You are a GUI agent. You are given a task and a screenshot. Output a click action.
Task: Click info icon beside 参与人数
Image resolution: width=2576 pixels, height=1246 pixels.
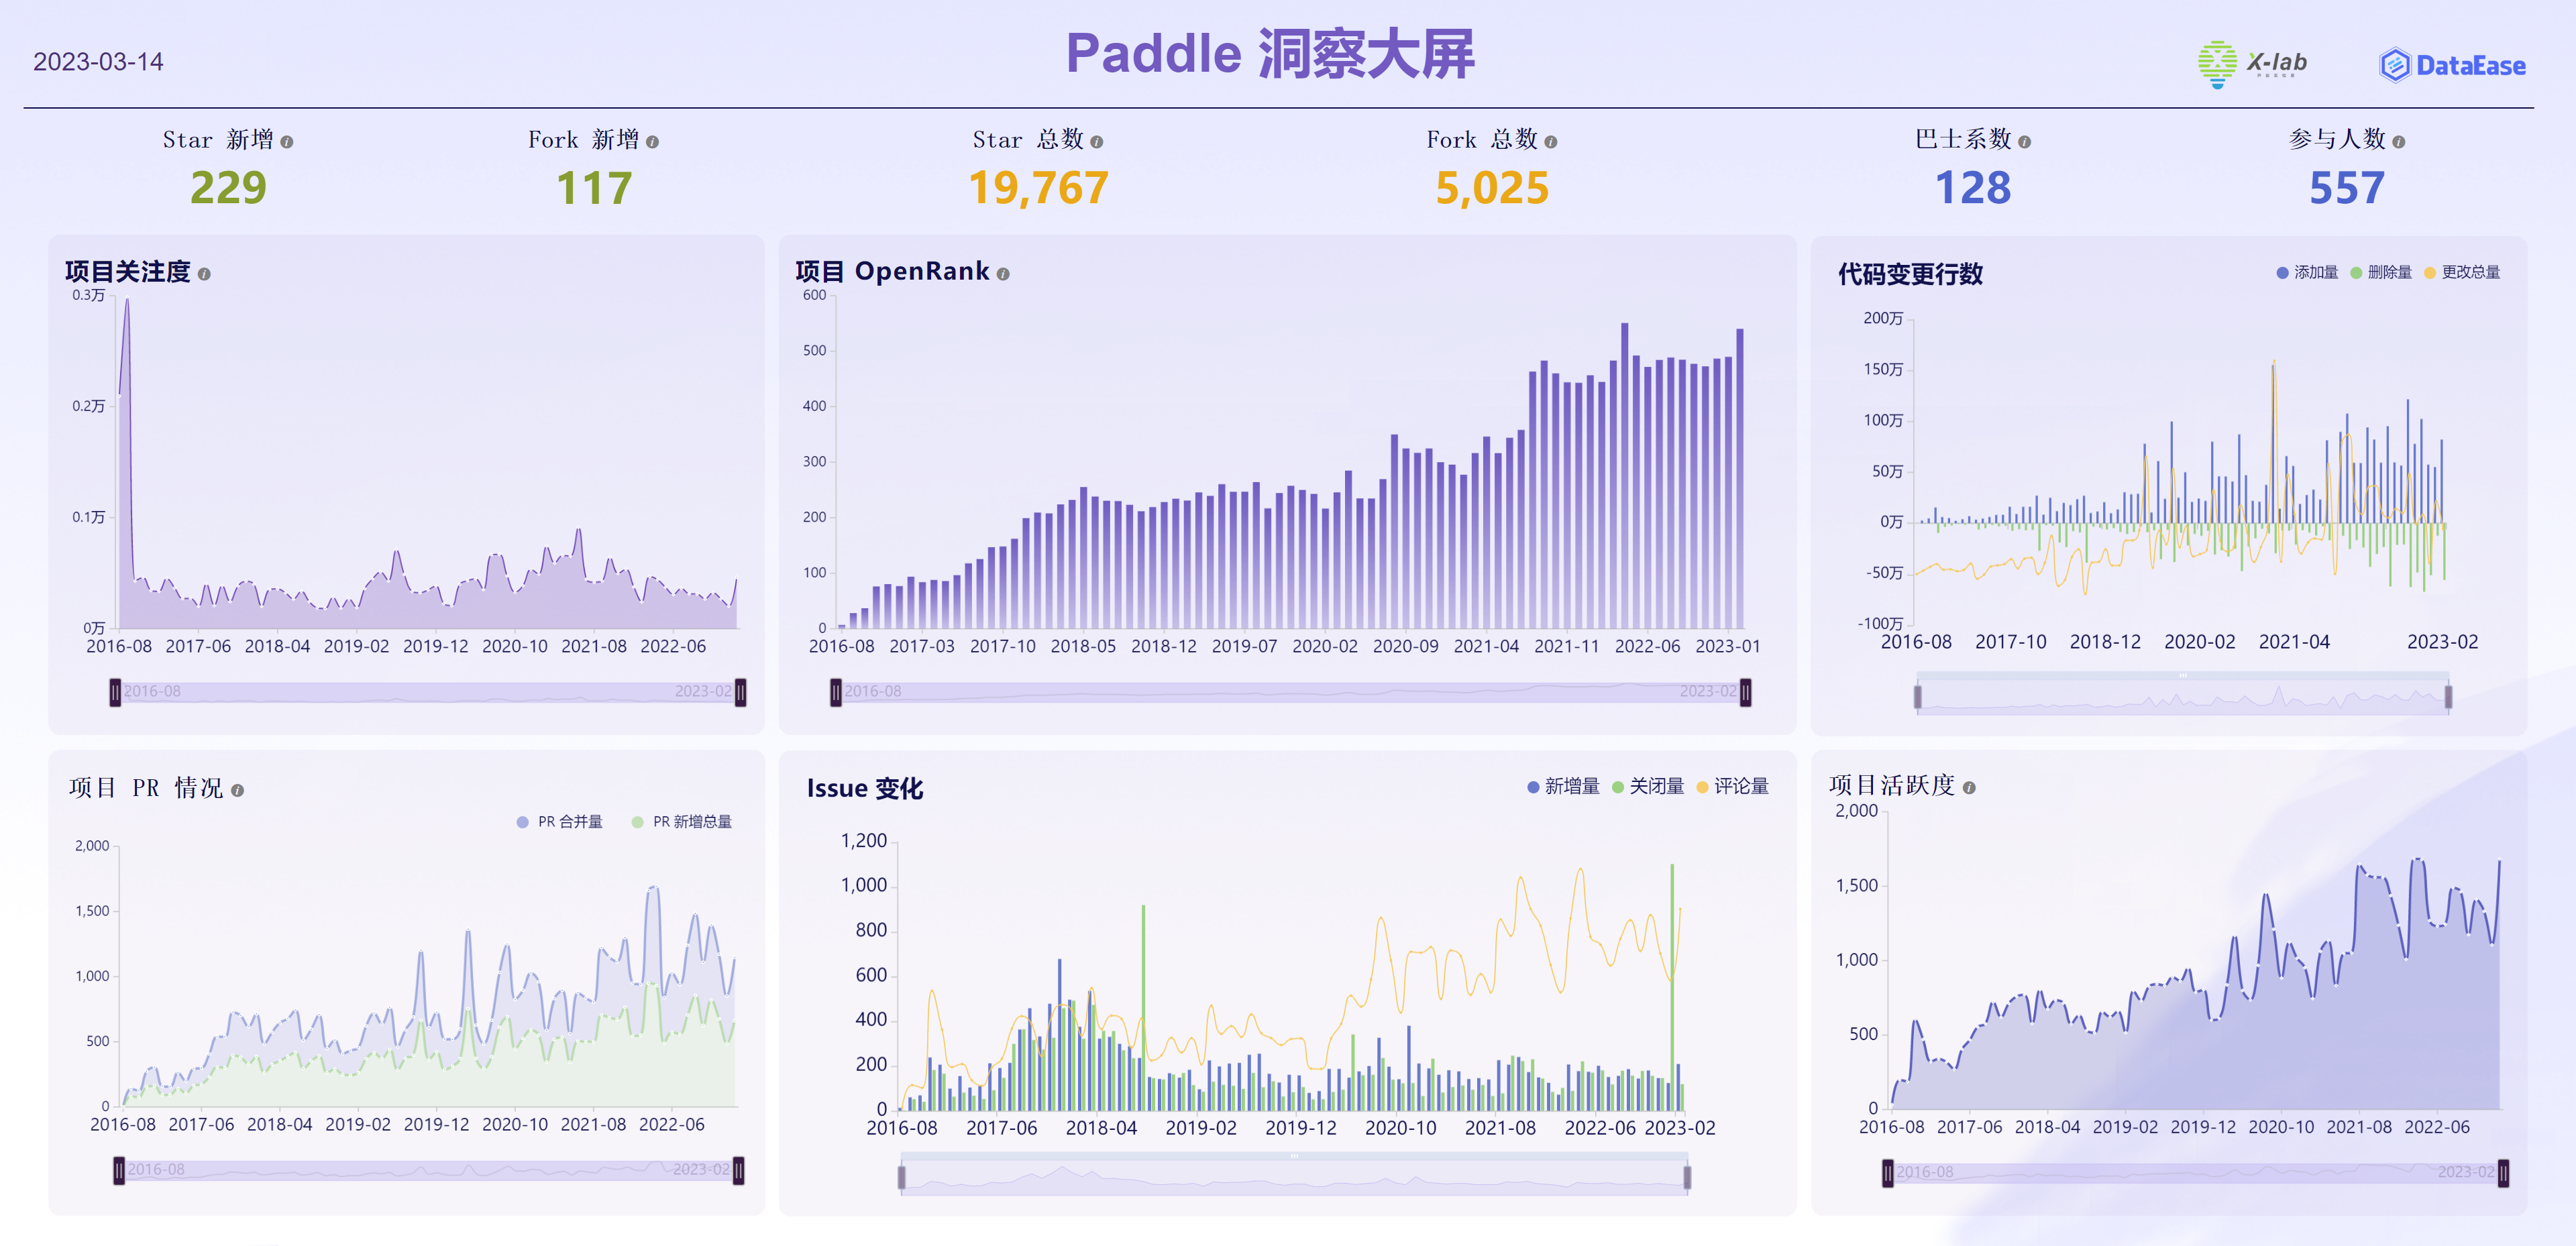(2398, 142)
